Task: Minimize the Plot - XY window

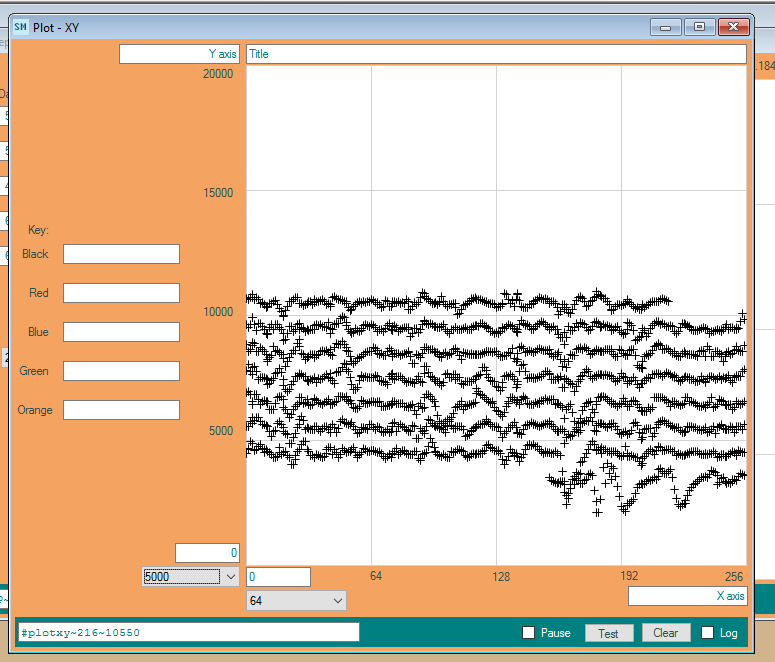Action: tap(666, 27)
